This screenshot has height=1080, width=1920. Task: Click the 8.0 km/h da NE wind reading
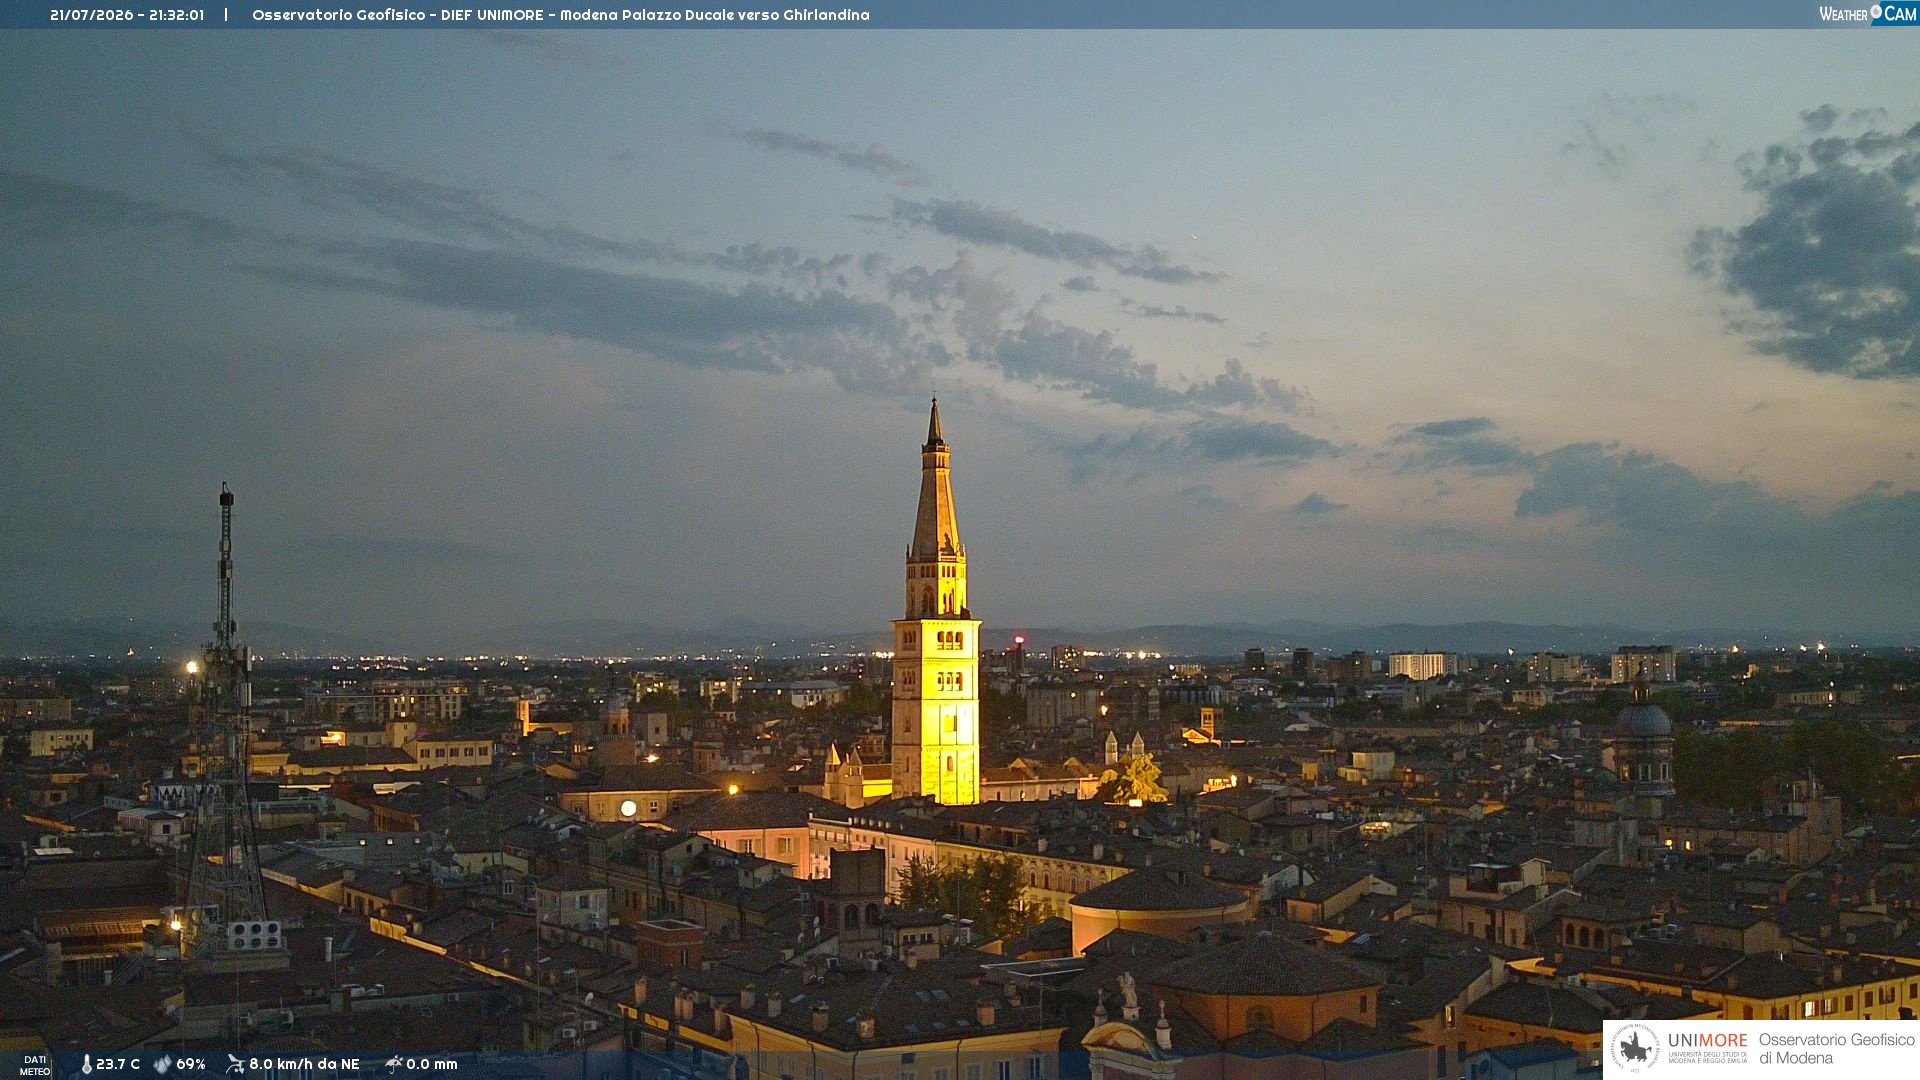pos(304,1064)
